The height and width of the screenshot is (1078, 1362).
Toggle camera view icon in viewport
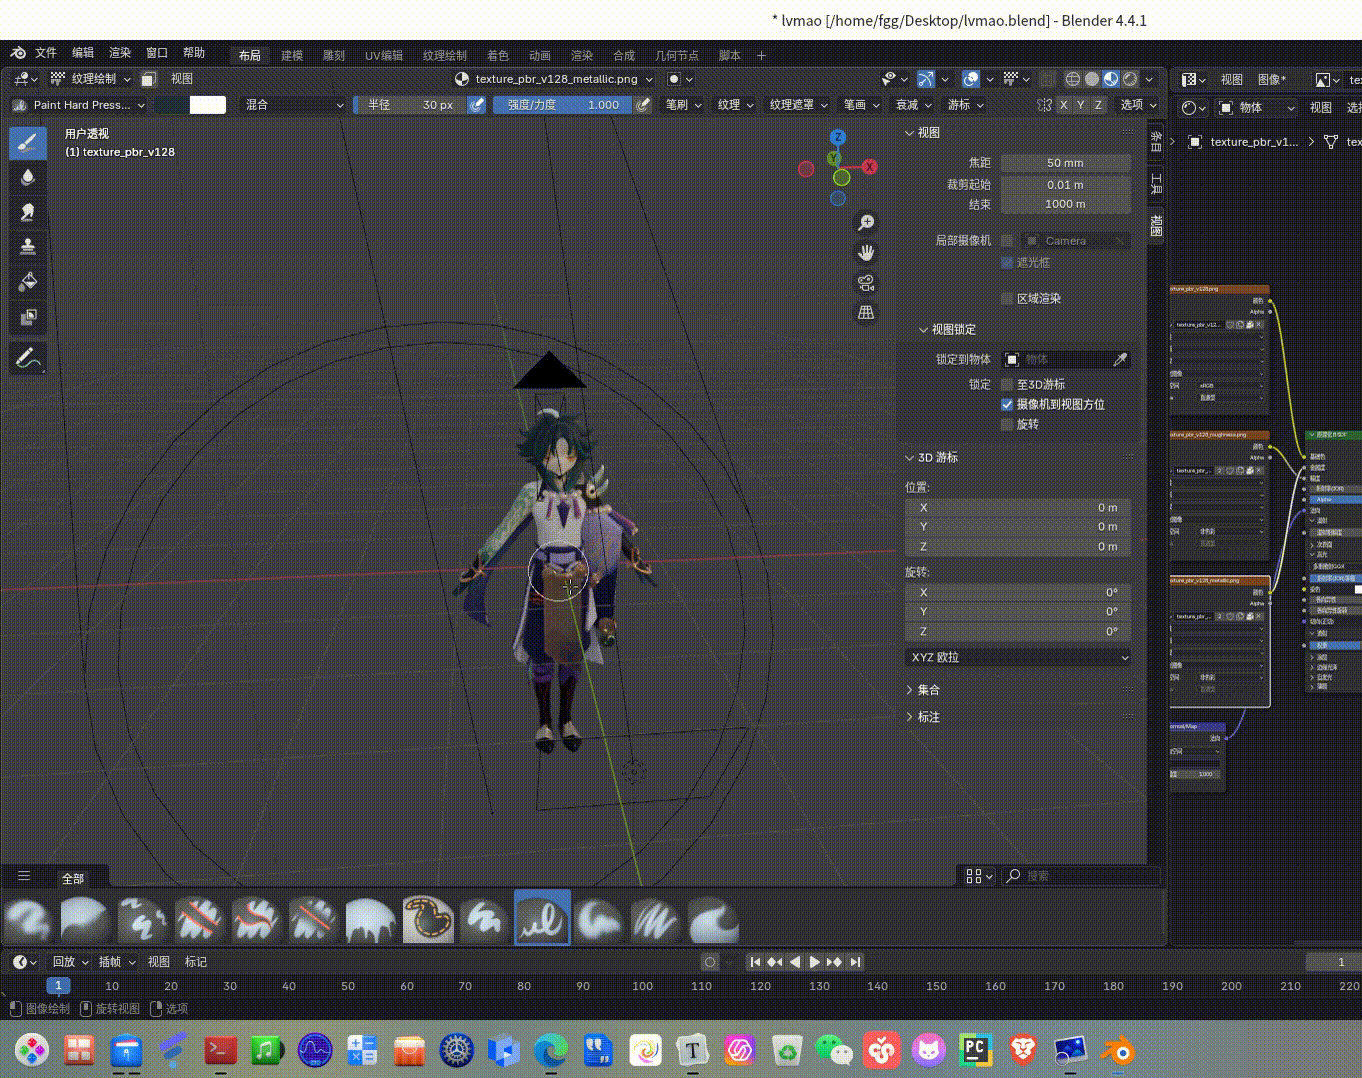pyautogui.click(x=866, y=283)
